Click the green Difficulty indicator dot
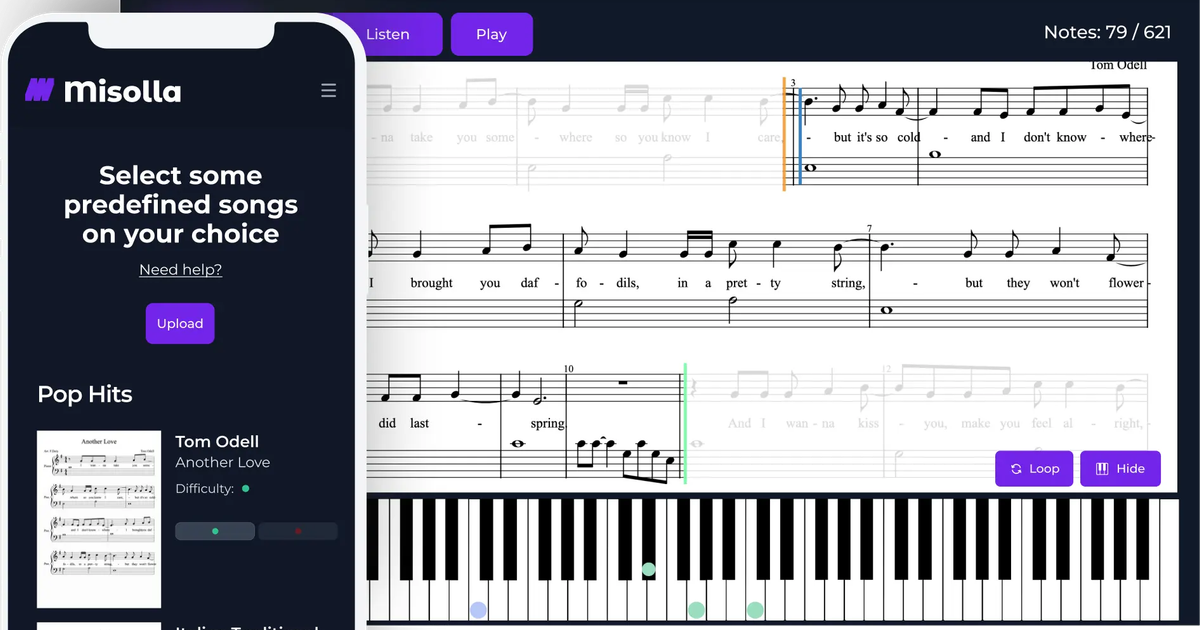The width and height of the screenshot is (1200, 630). pos(245,489)
